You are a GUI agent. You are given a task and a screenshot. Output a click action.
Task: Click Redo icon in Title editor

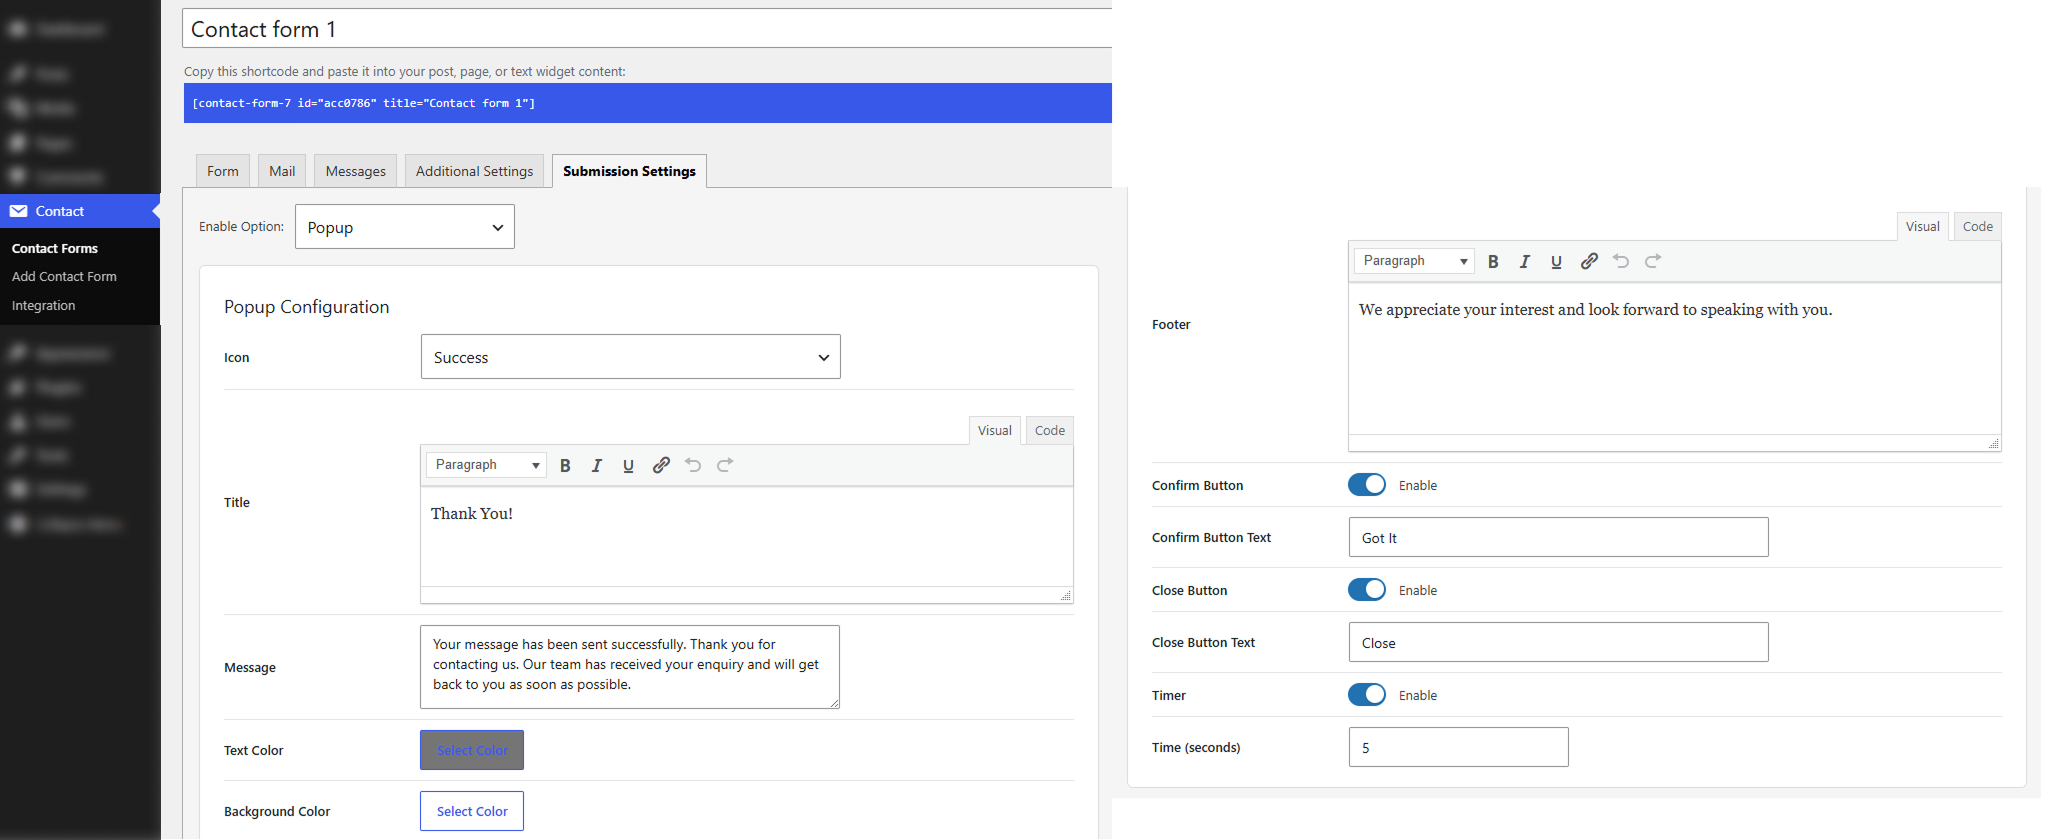[725, 465]
